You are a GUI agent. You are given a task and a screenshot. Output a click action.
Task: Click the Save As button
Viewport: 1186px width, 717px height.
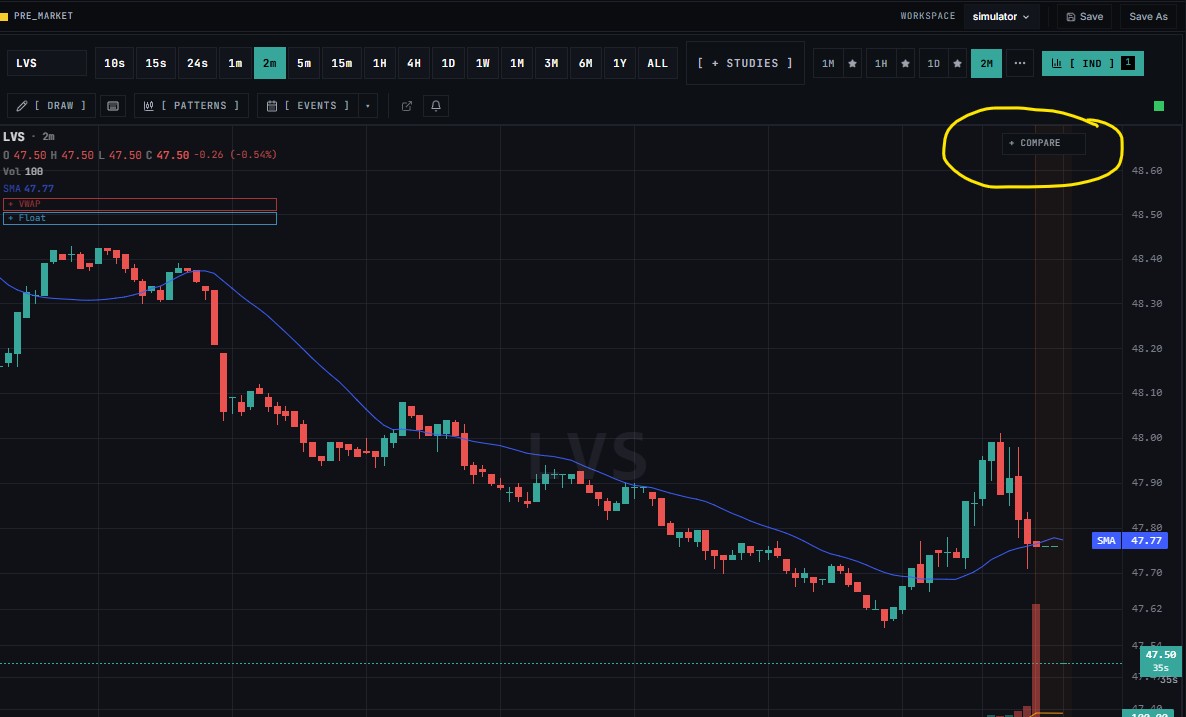click(x=1148, y=17)
